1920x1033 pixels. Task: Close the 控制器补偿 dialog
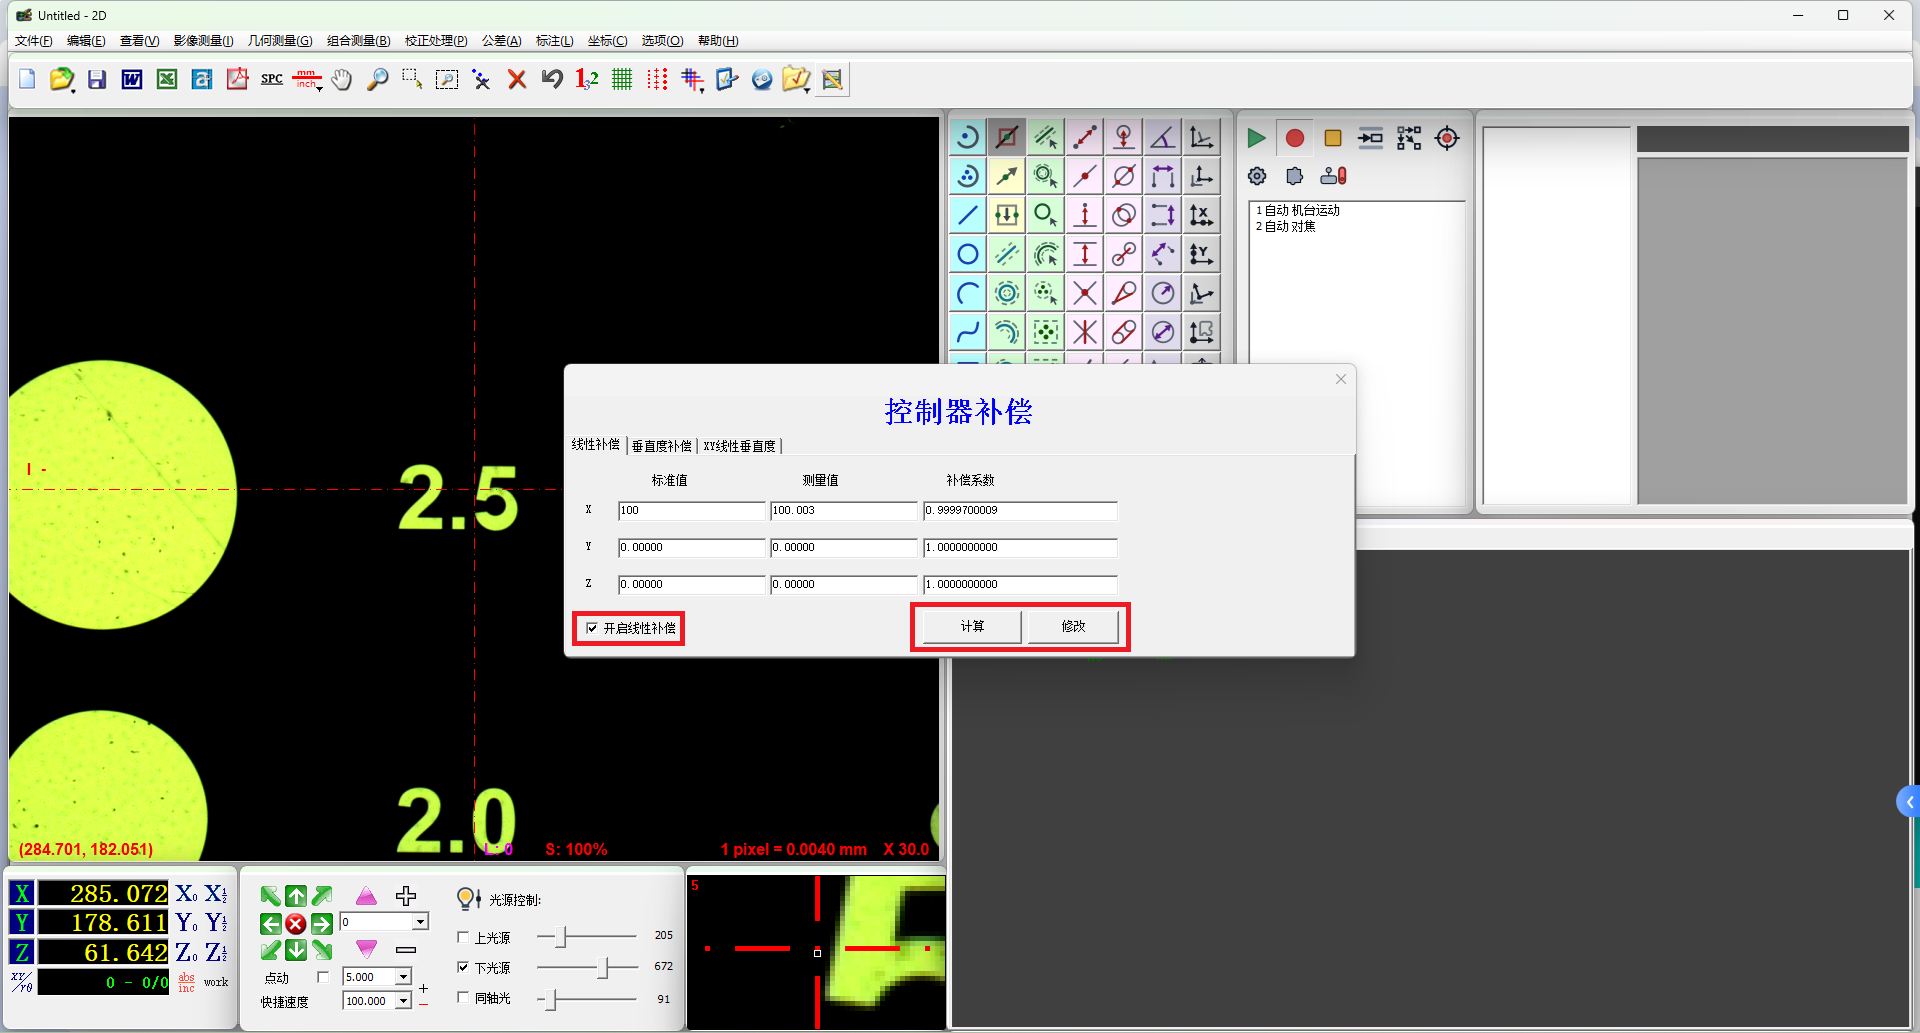pos(1341,379)
